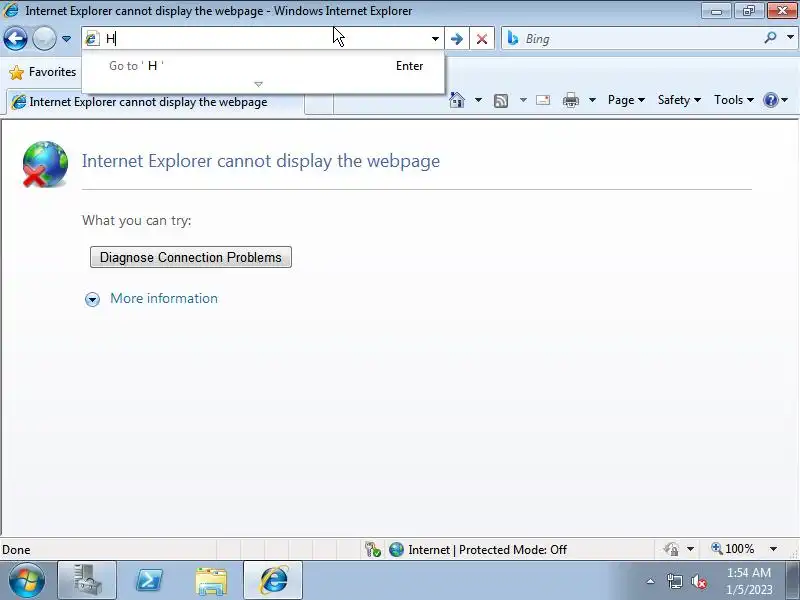
Task: Open a new blank tab
Action: (319, 103)
